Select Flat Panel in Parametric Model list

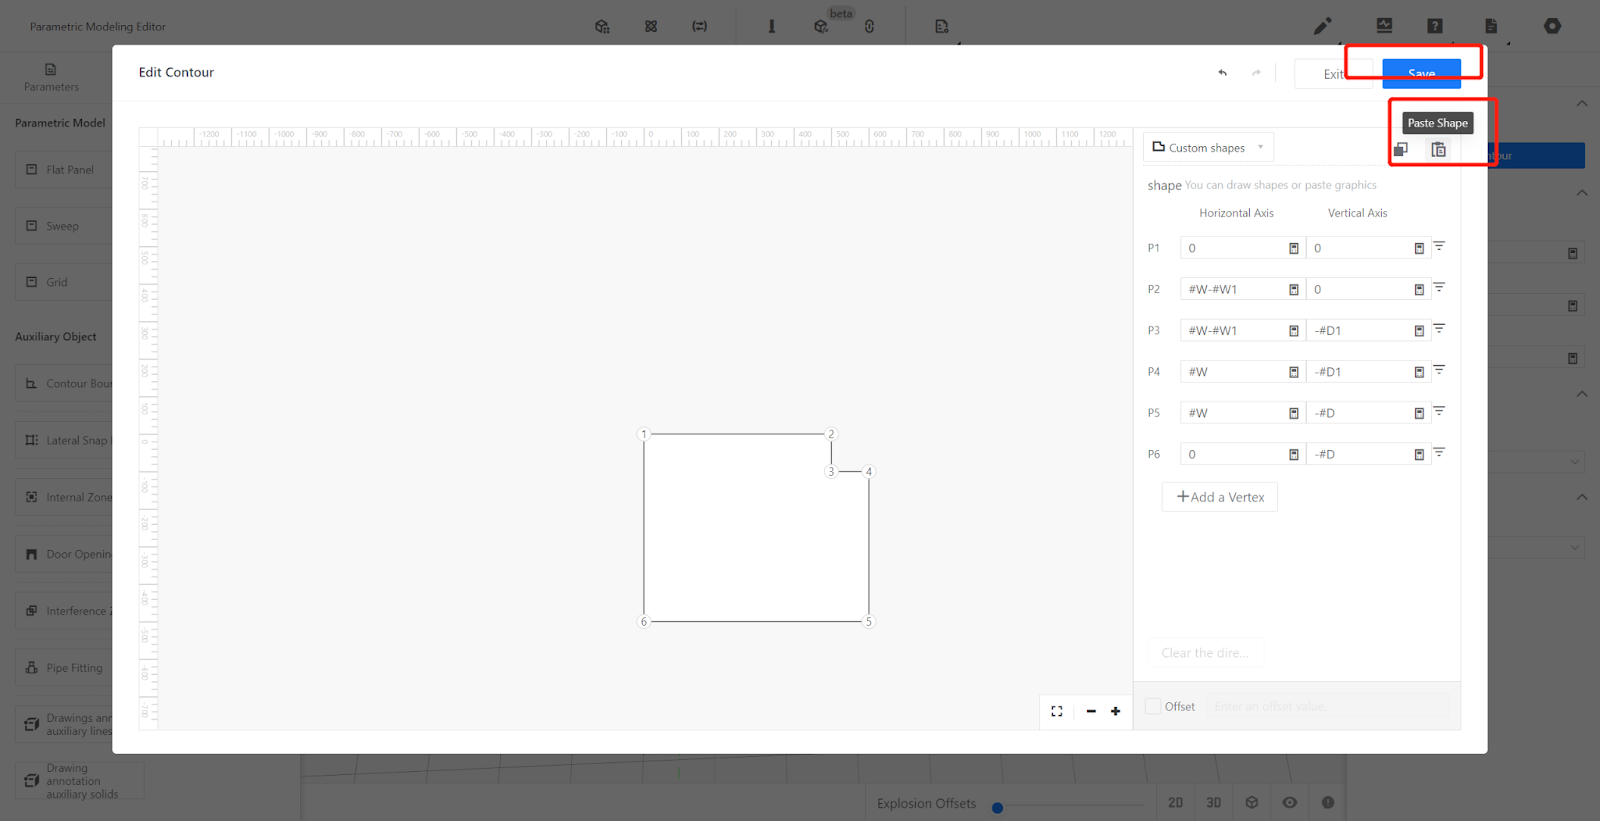tap(69, 170)
